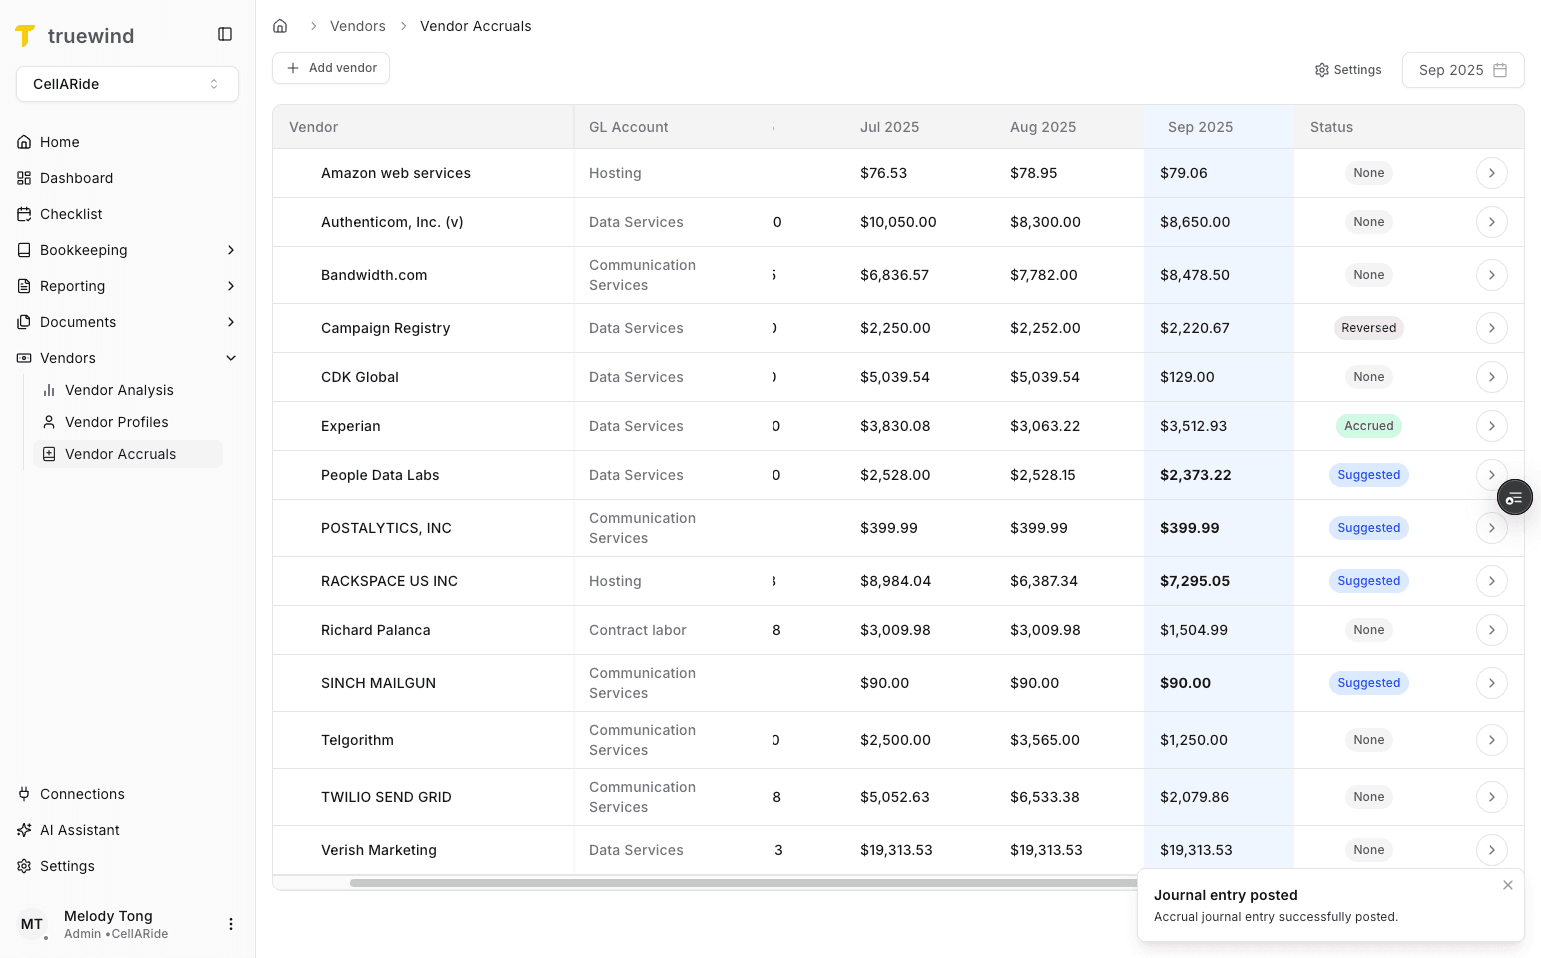Open Campaign Registry row detail arrow

[1491, 328]
